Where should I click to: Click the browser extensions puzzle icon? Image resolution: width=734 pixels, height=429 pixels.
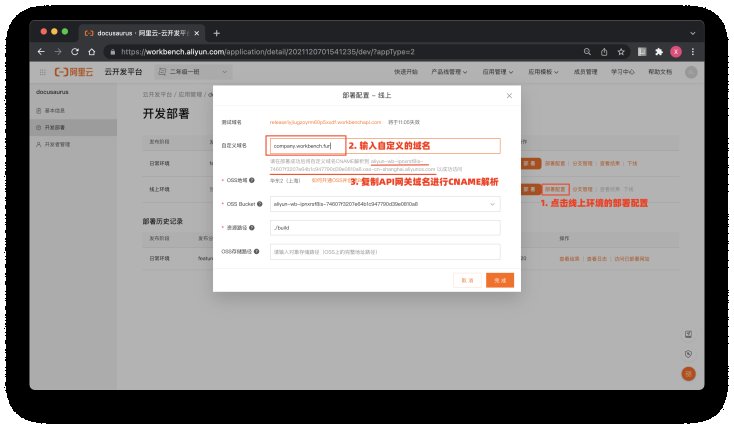tap(658, 51)
